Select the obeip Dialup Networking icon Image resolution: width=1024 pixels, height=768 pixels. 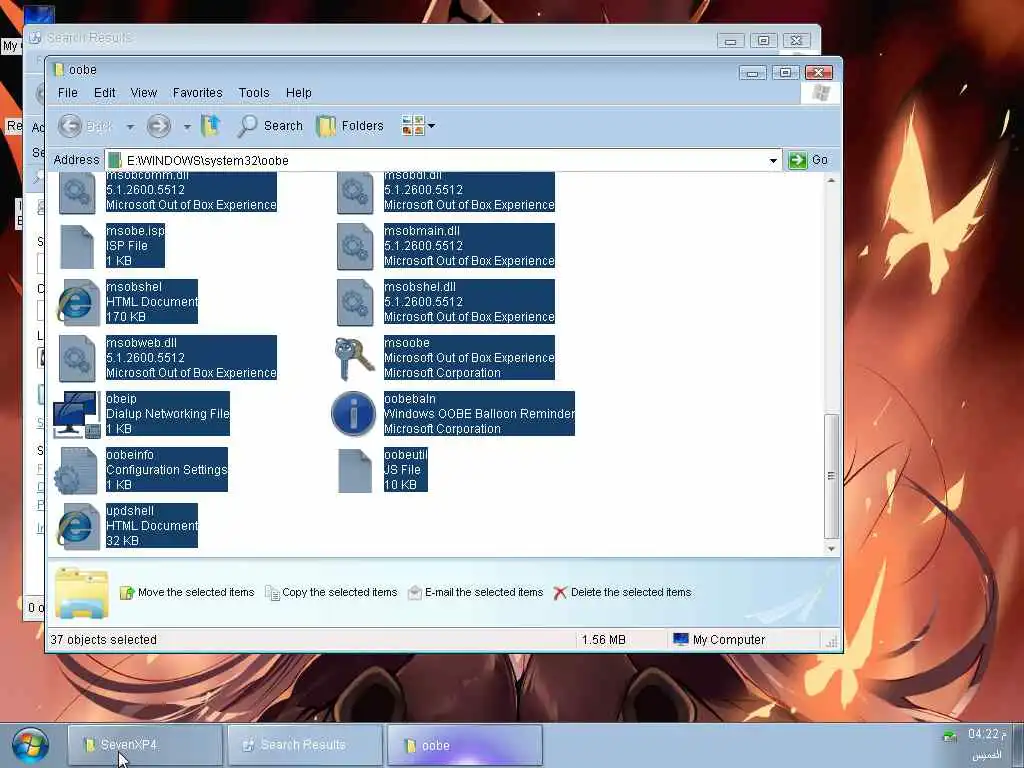[x=77, y=415]
